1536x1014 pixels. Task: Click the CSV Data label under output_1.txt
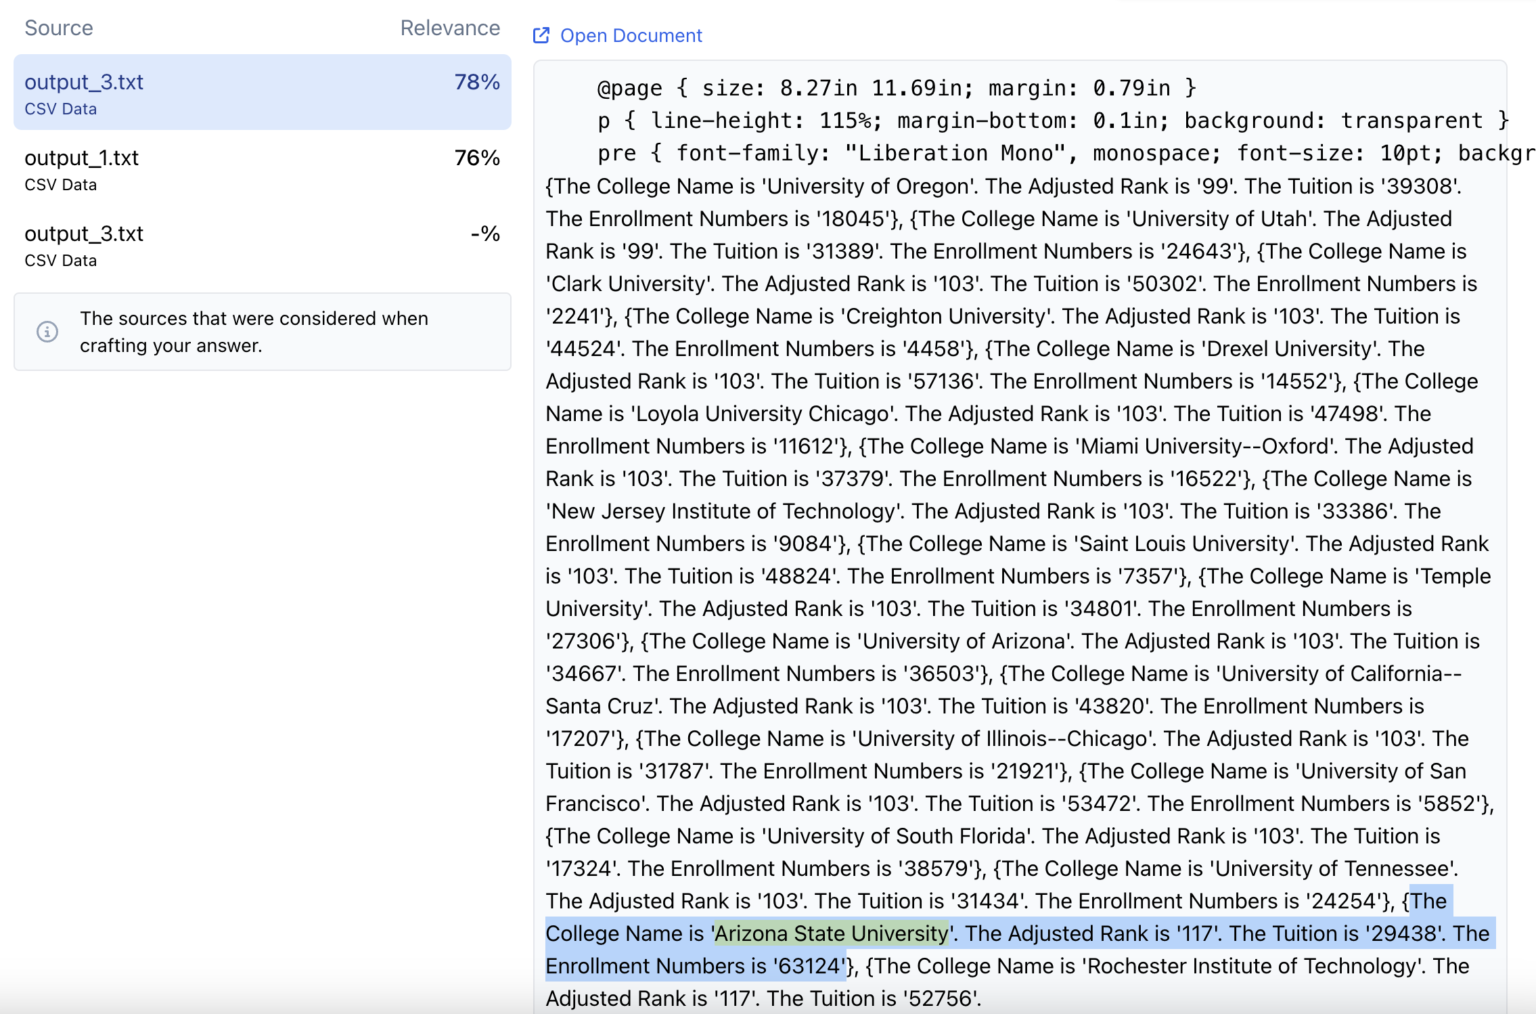tap(60, 185)
